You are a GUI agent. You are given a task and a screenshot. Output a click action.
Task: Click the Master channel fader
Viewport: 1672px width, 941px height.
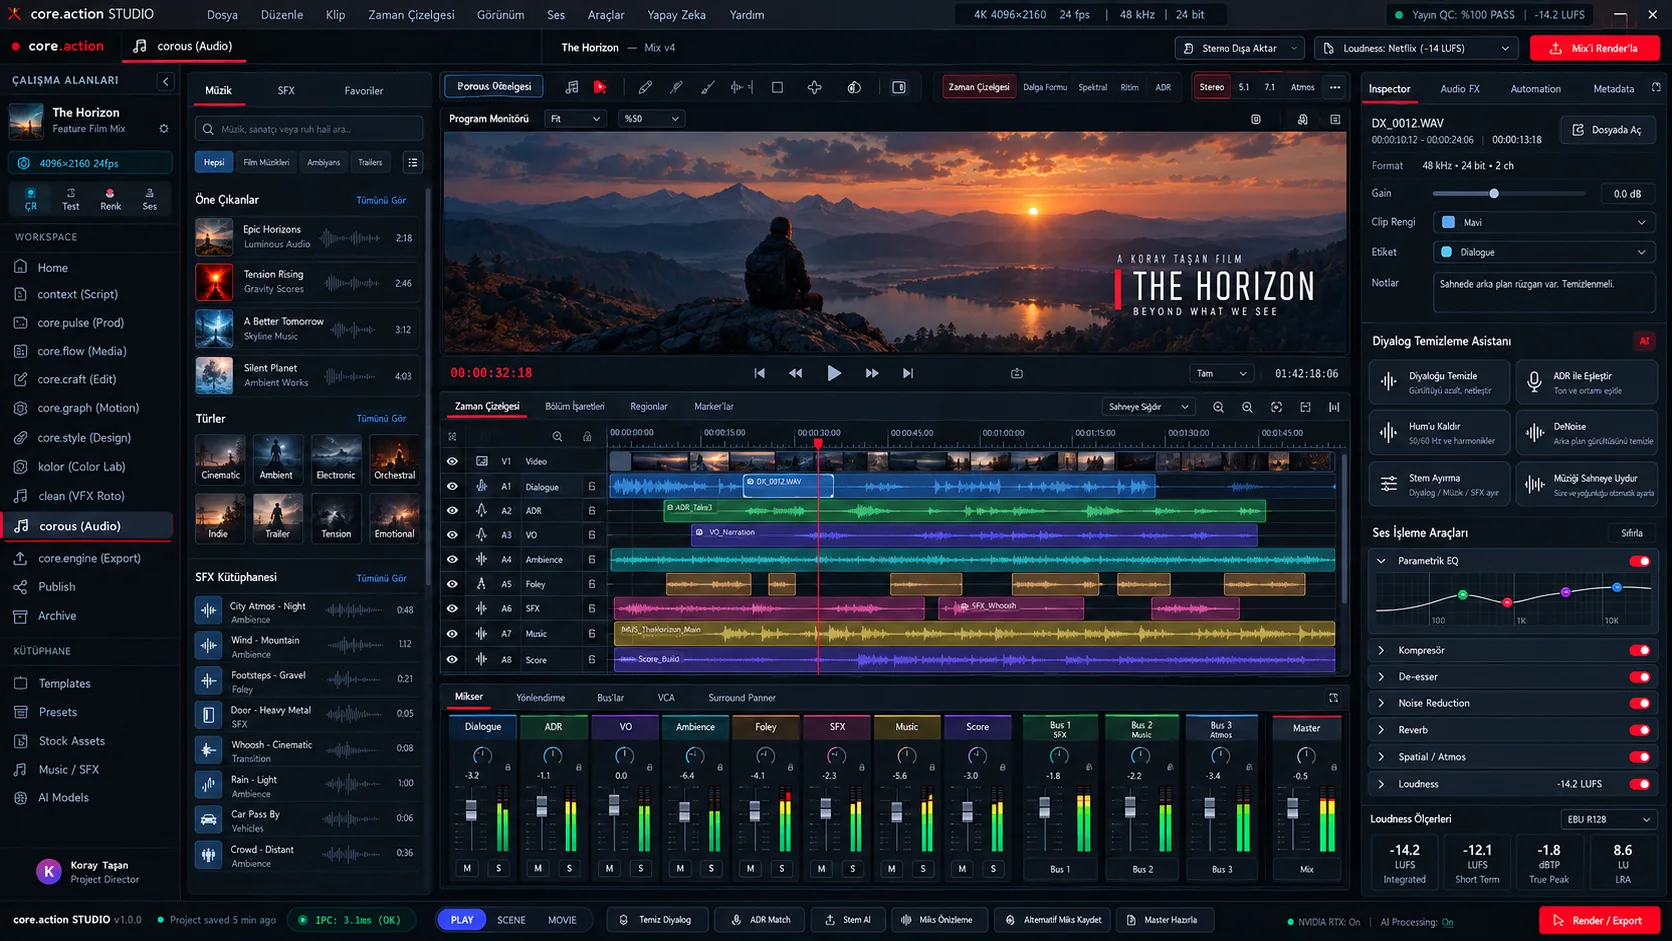point(1292,806)
